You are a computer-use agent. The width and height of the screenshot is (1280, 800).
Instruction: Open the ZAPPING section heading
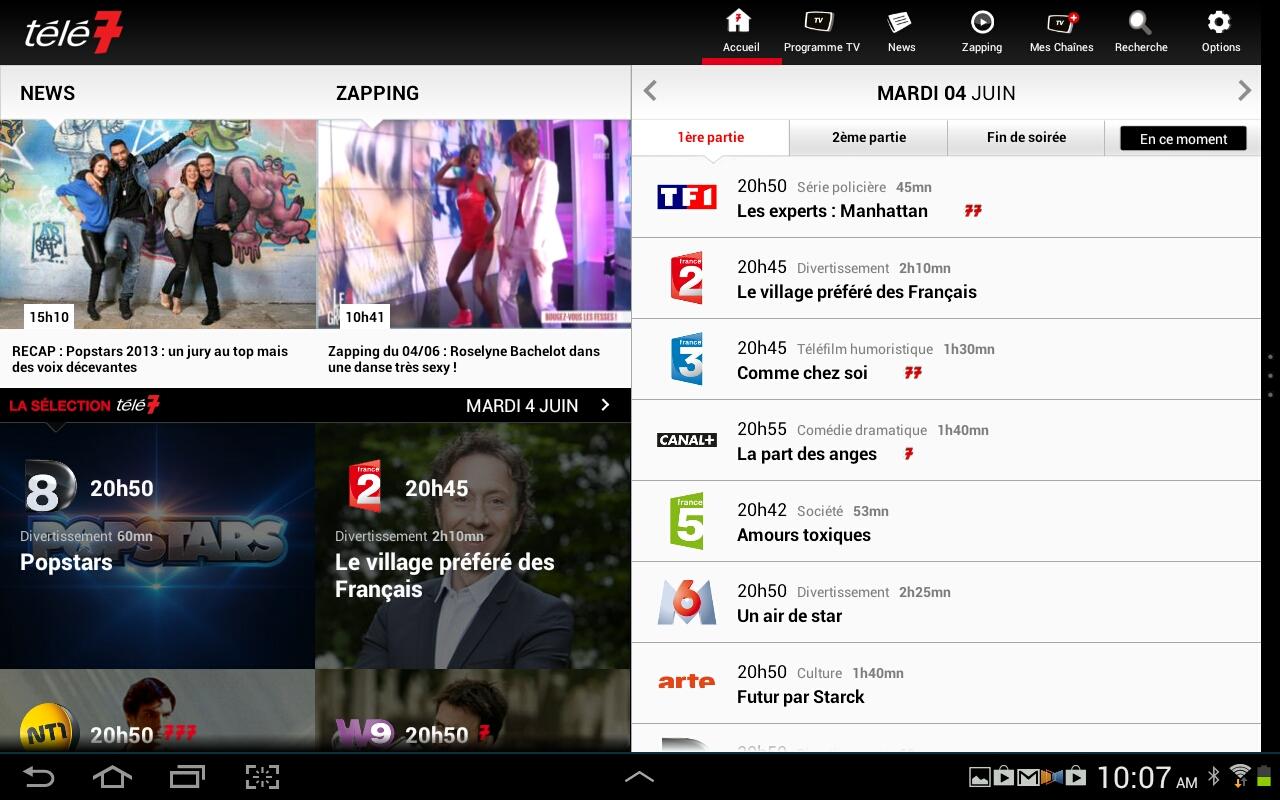[x=377, y=93]
